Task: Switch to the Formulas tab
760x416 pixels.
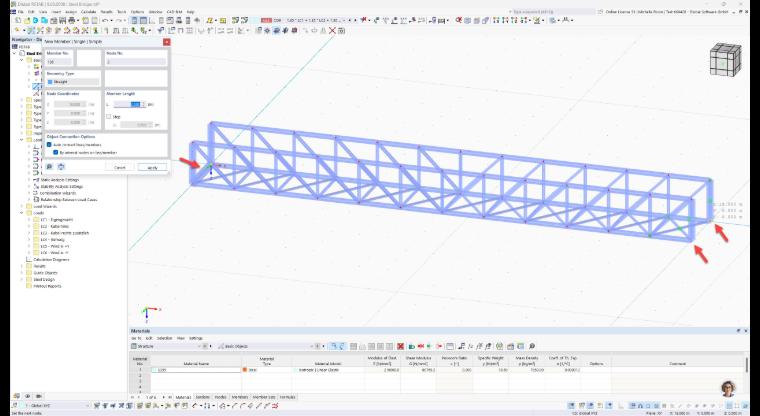Action: (x=287, y=397)
